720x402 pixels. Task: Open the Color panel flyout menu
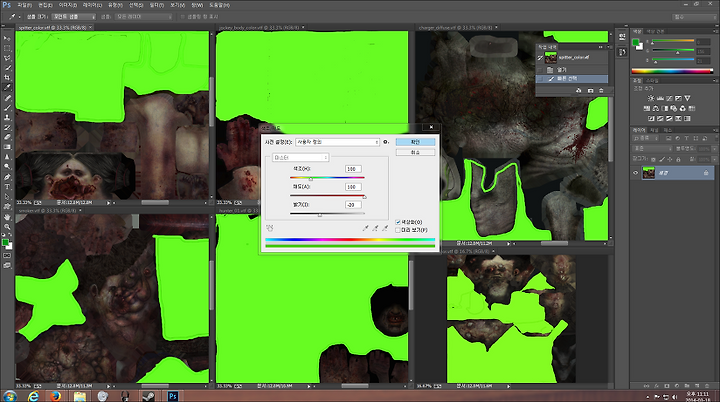pos(715,32)
